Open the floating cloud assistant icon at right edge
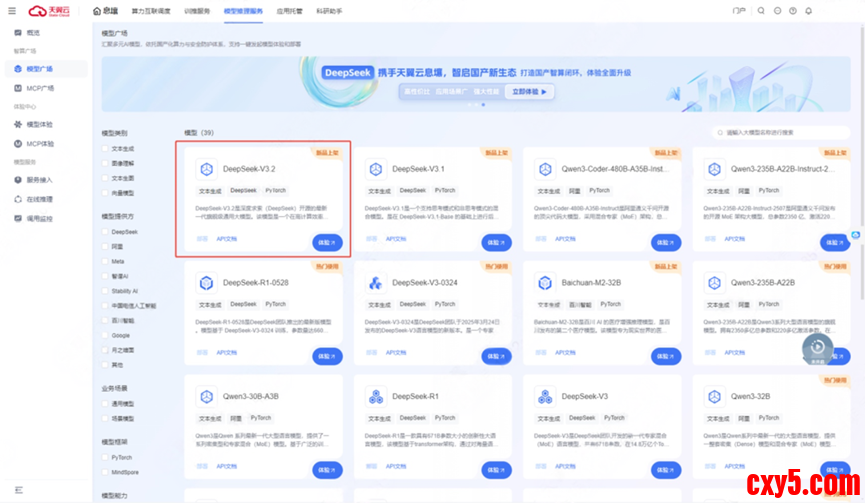865x503 pixels. [856, 235]
